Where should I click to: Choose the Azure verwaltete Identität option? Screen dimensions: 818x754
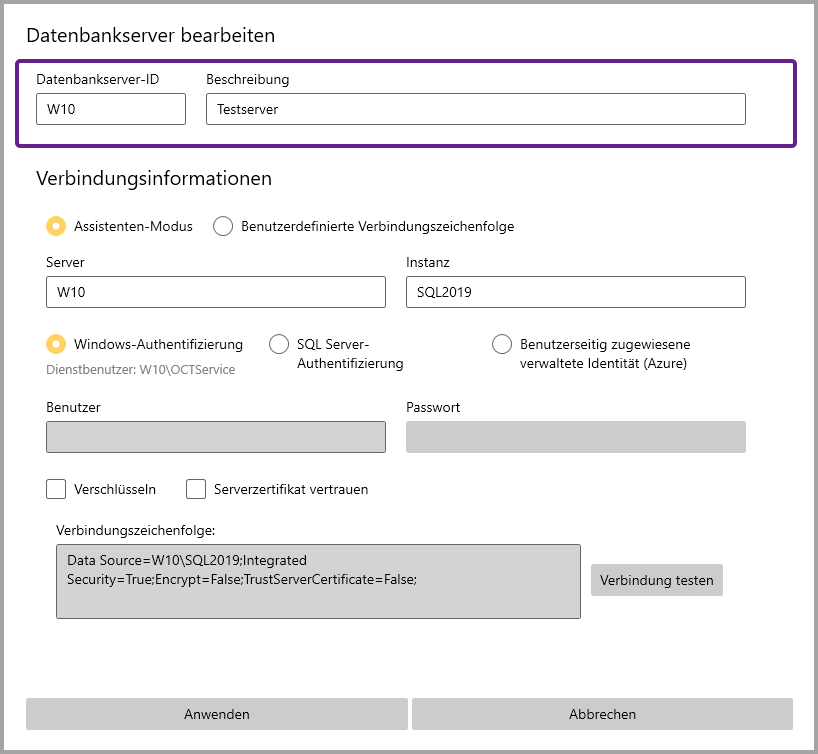(x=503, y=344)
